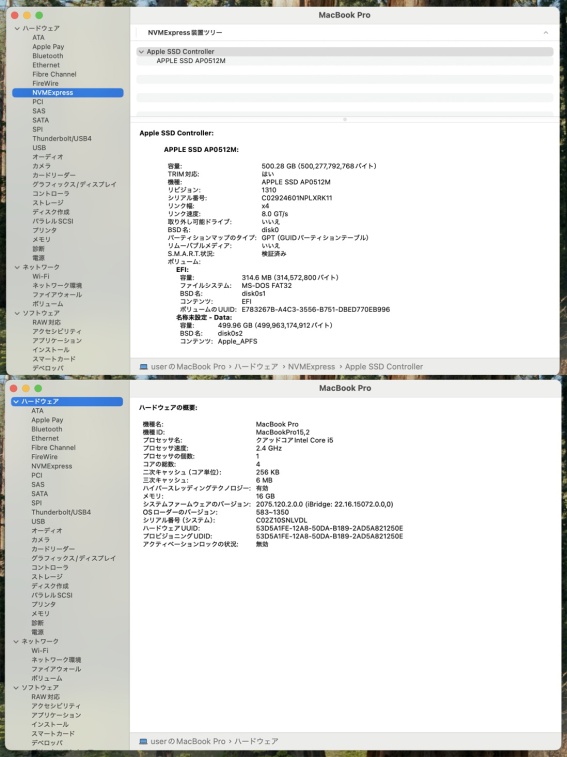Collapse ソフトウェア section in NVMExpress window sidebar
This screenshot has height=757, width=567.
[17, 313]
